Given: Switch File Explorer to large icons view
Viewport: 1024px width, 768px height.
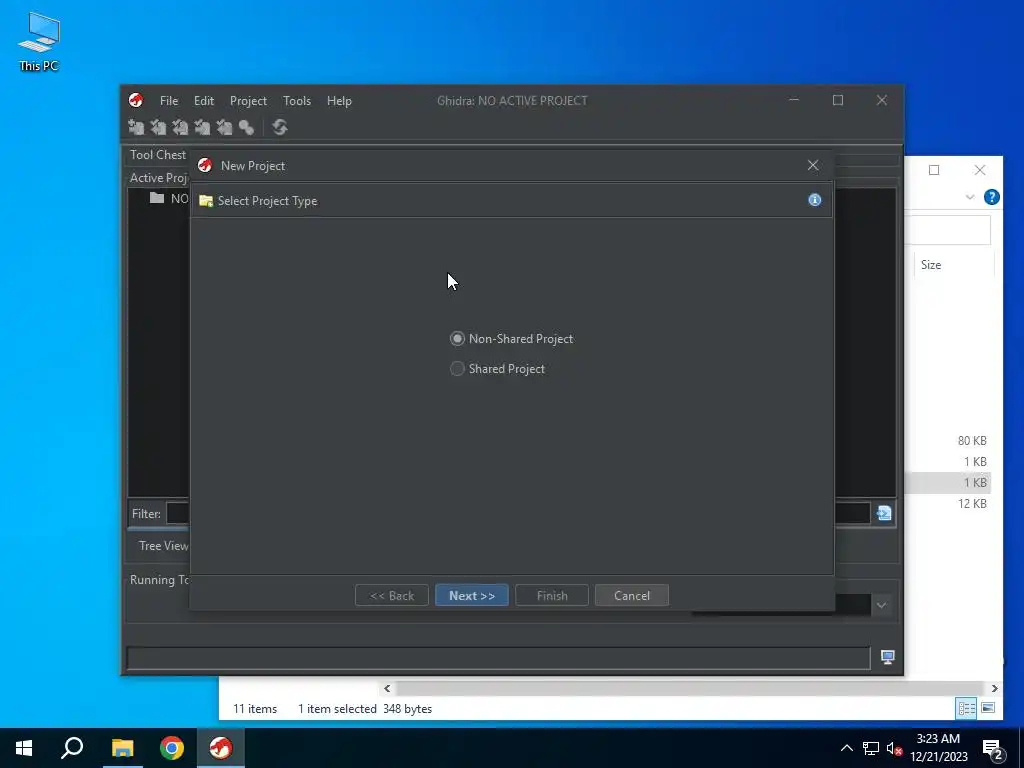Looking at the screenshot, I should pos(988,708).
